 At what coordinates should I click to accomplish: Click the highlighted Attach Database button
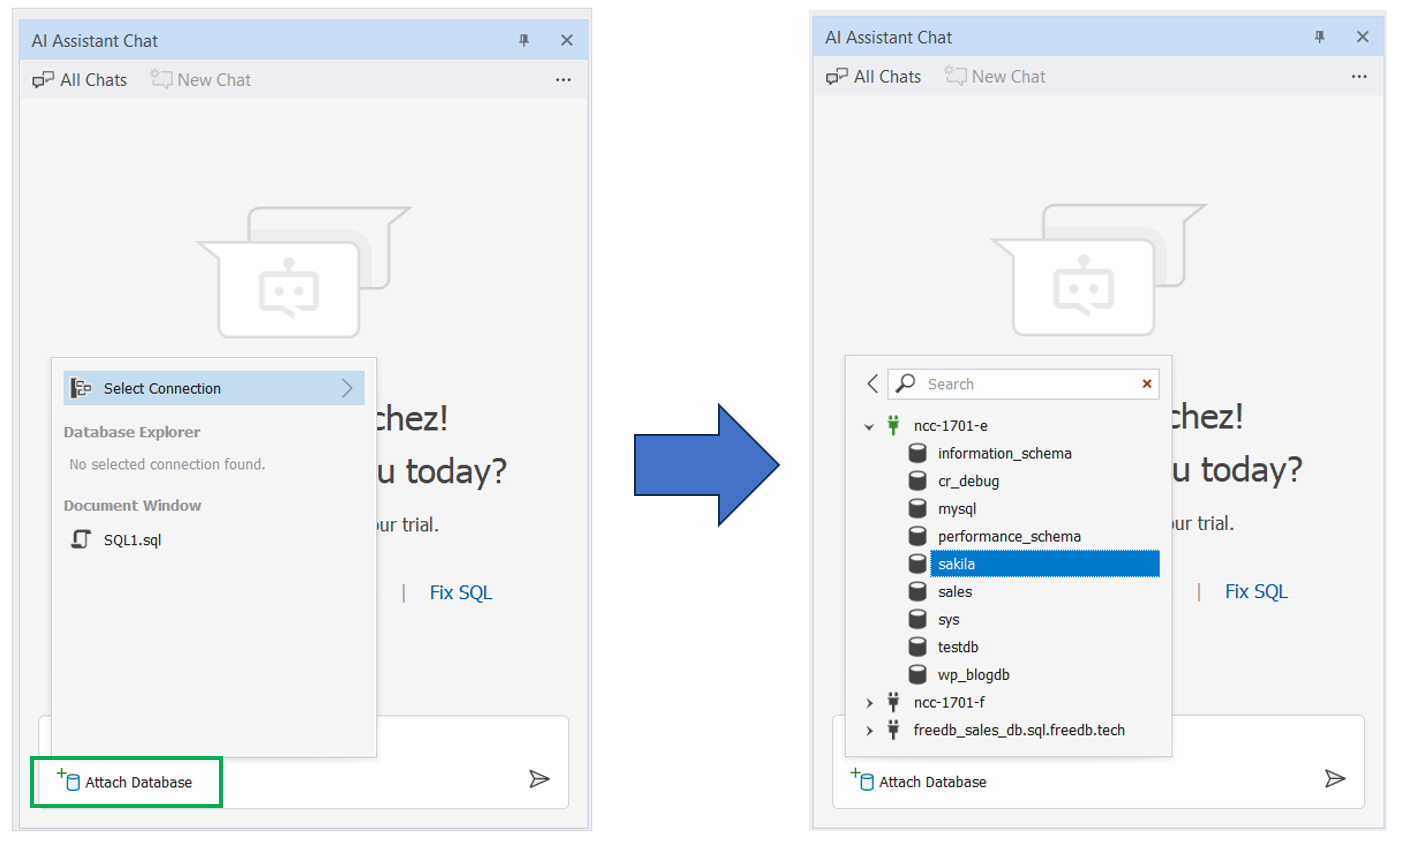point(126,782)
